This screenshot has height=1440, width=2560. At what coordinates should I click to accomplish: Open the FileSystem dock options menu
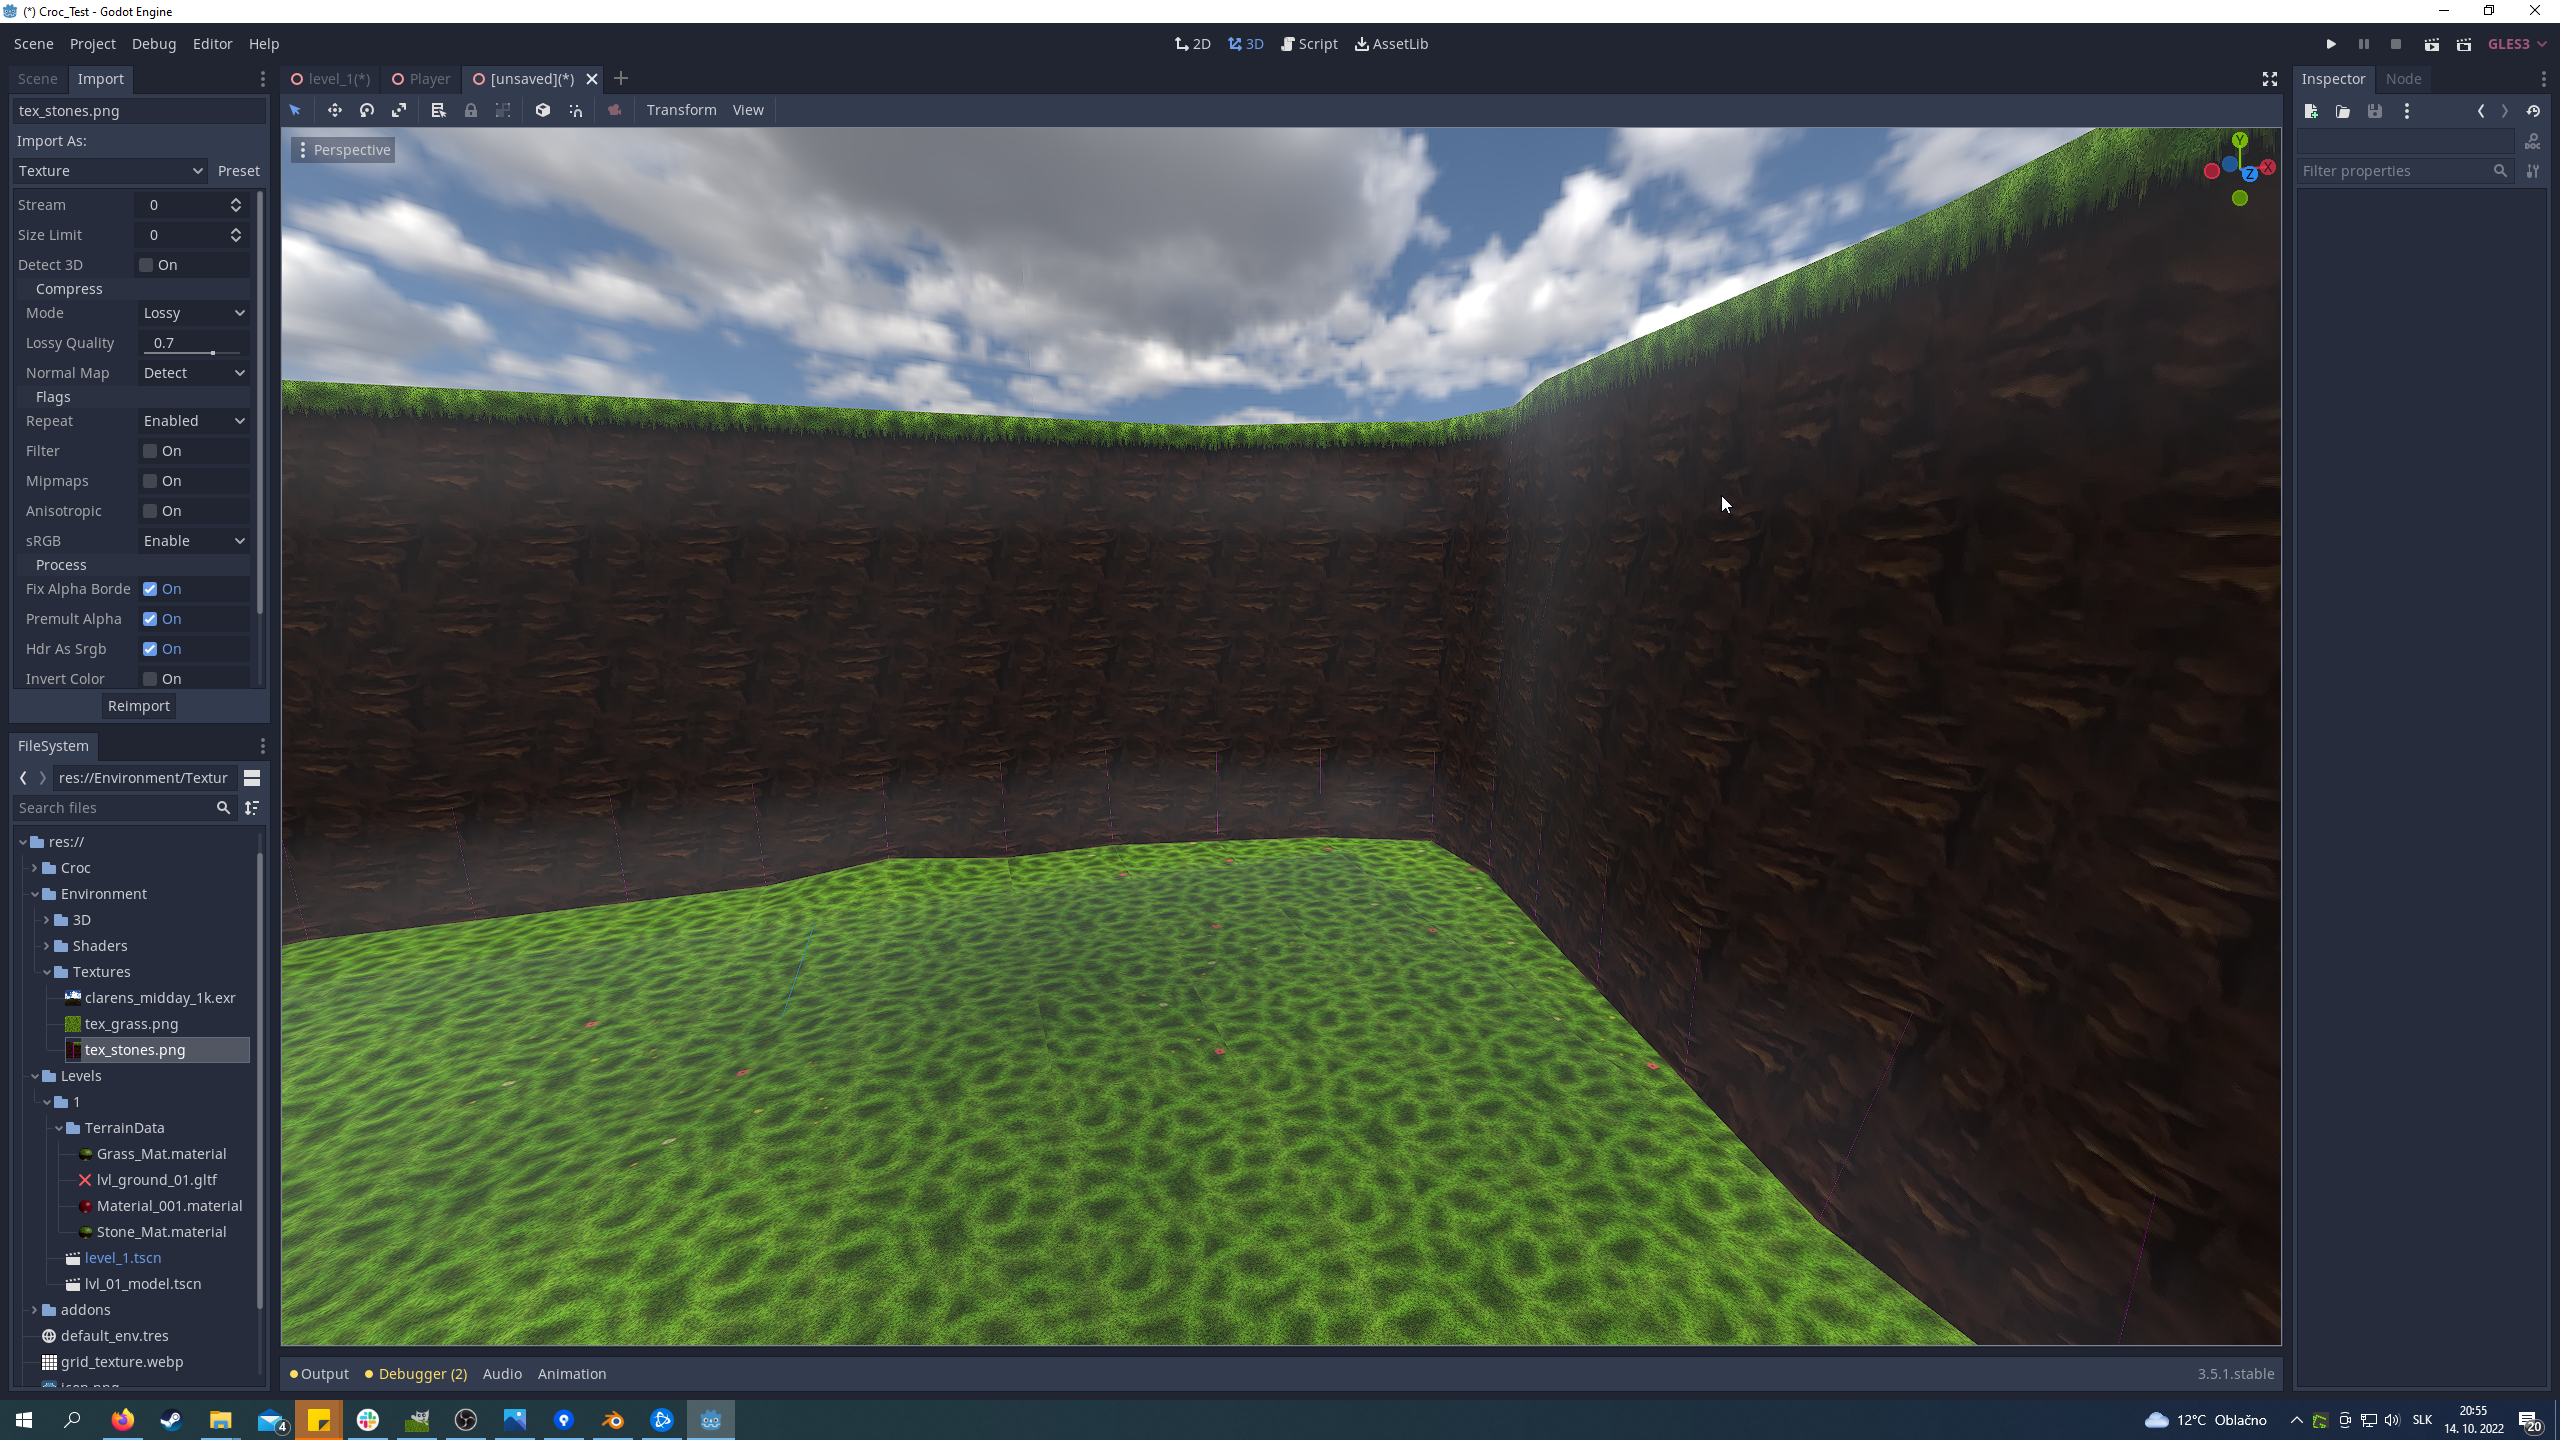tap(263, 746)
